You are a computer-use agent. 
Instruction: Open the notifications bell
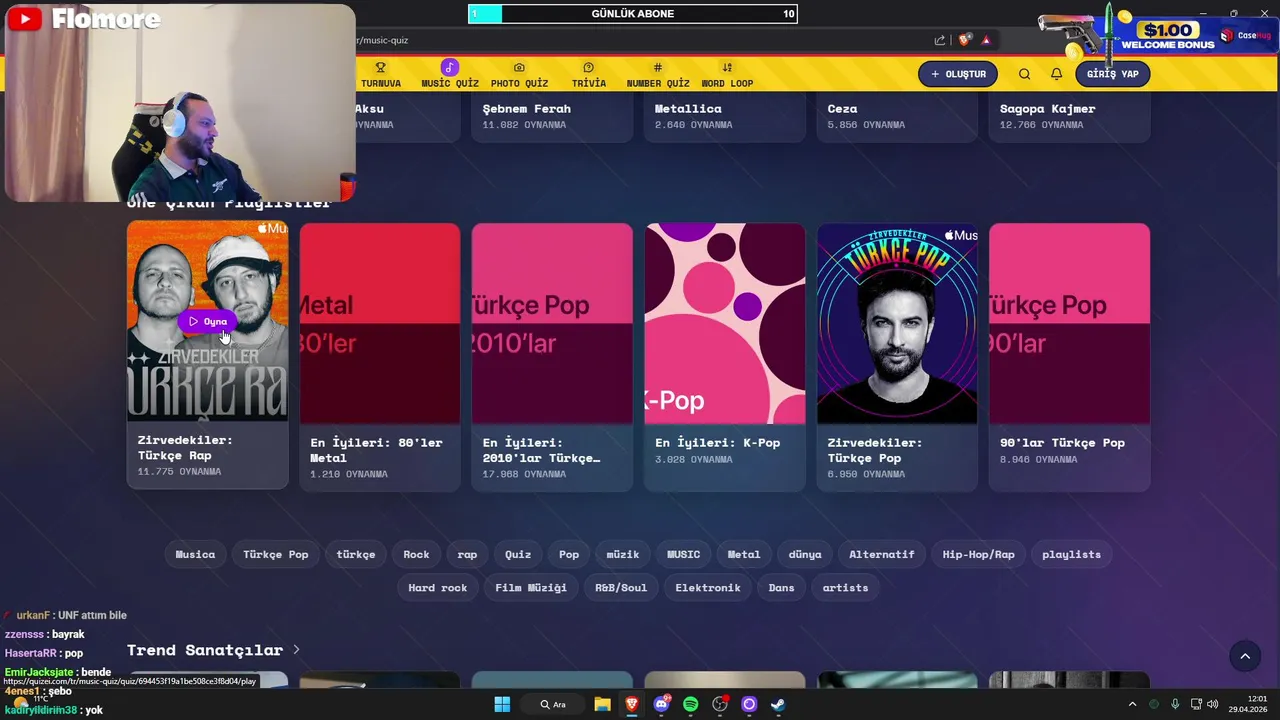1056,74
